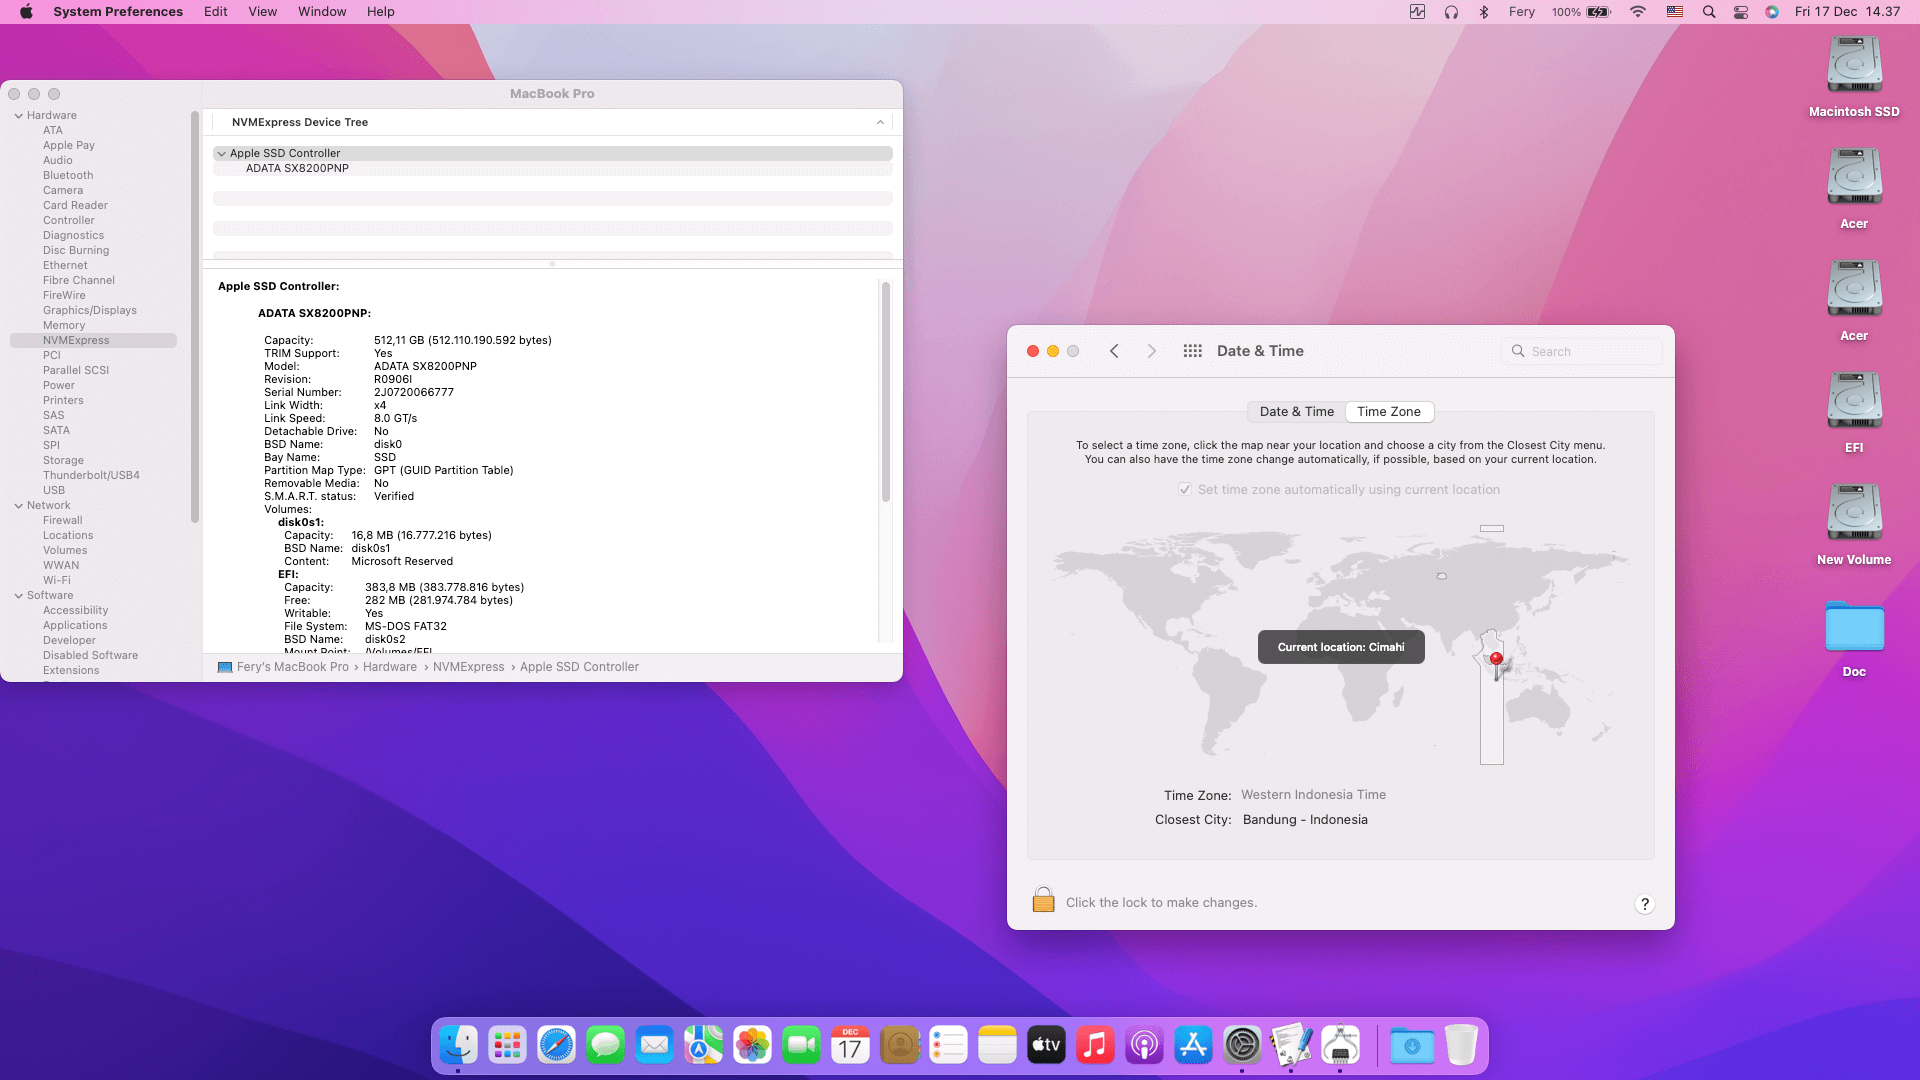Select Wi-Fi under Network

57,581
